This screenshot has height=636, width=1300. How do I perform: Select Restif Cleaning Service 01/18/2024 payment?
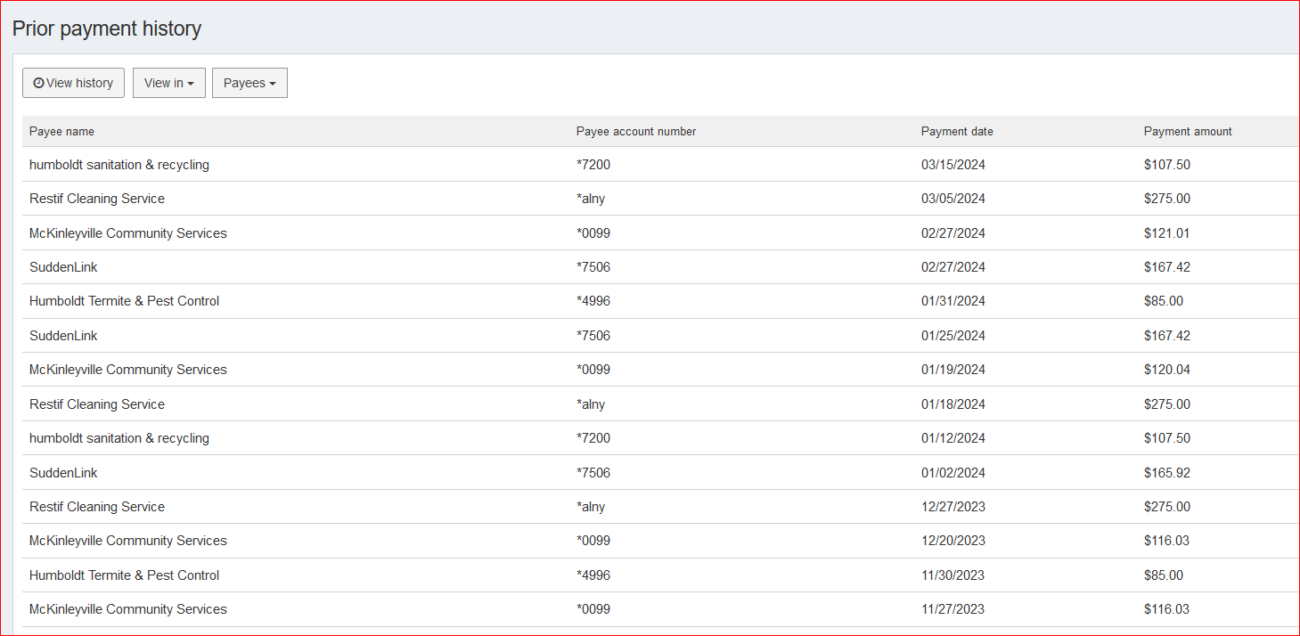[97, 404]
